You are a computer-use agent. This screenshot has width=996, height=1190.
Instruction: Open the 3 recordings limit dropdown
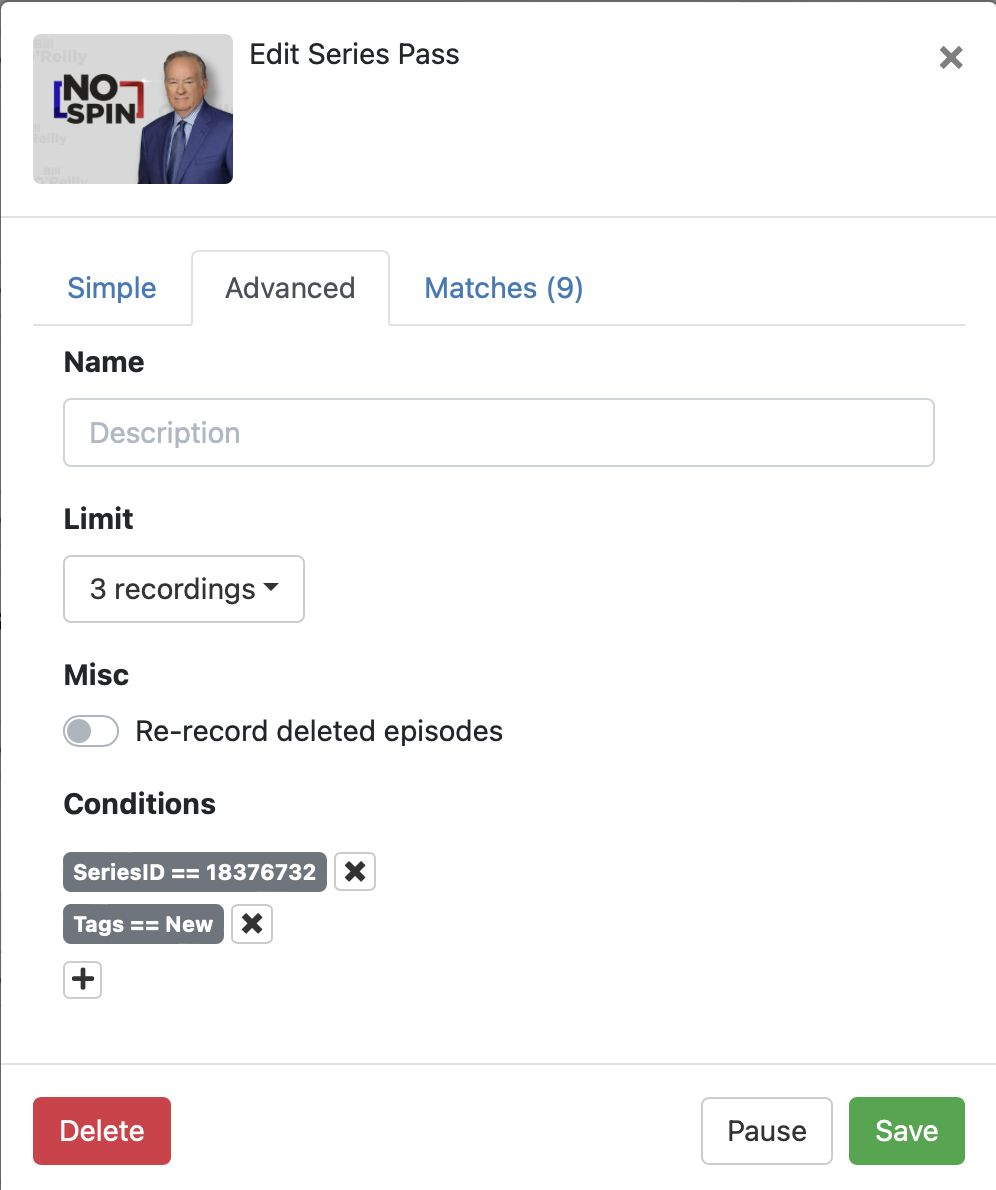pos(183,589)
